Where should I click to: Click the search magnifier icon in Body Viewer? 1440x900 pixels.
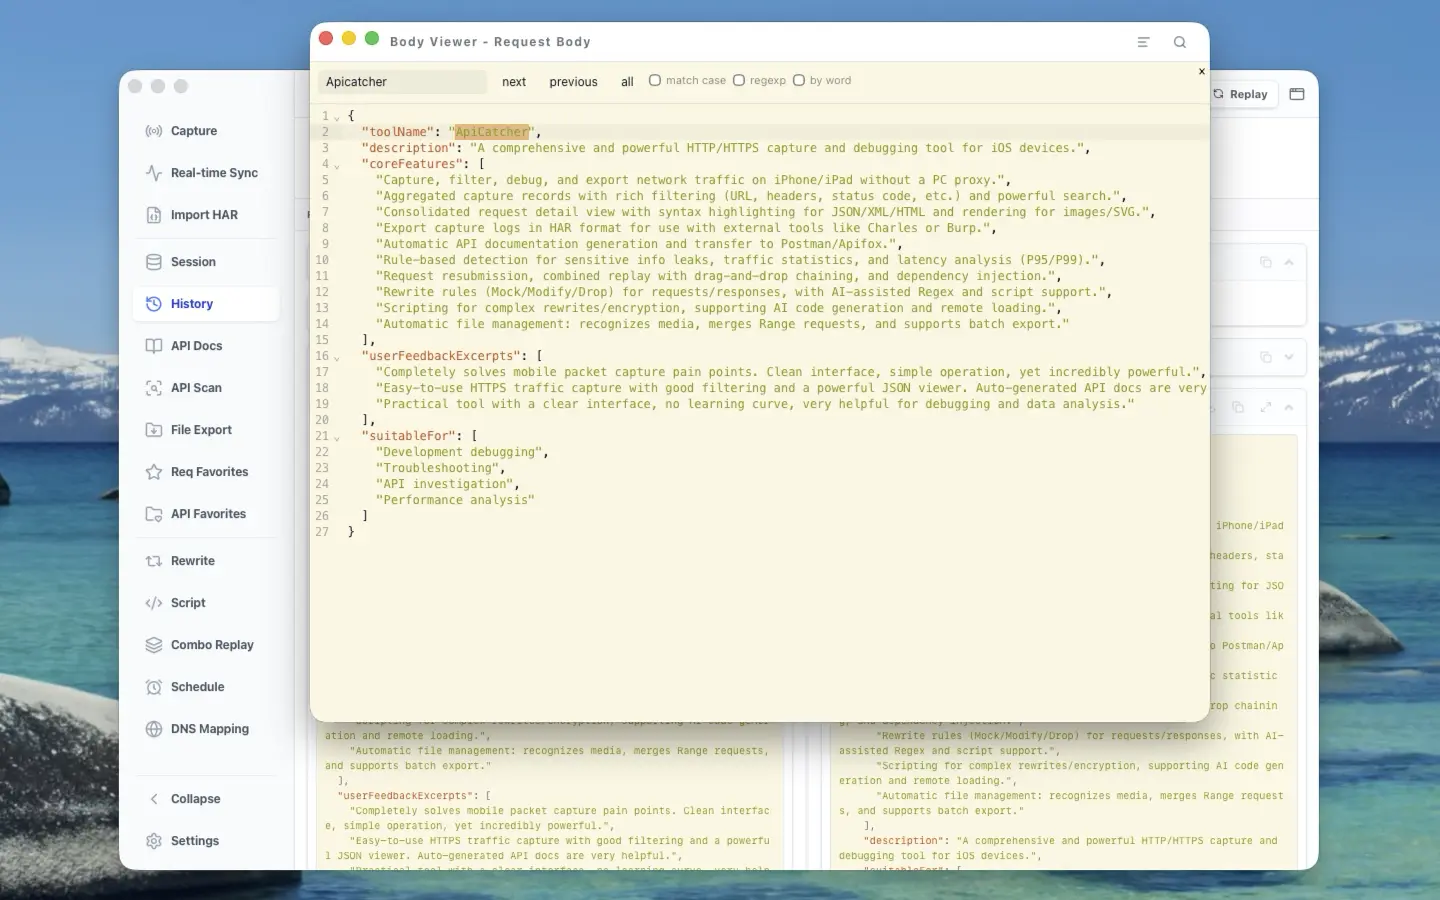click(1180, 42)
